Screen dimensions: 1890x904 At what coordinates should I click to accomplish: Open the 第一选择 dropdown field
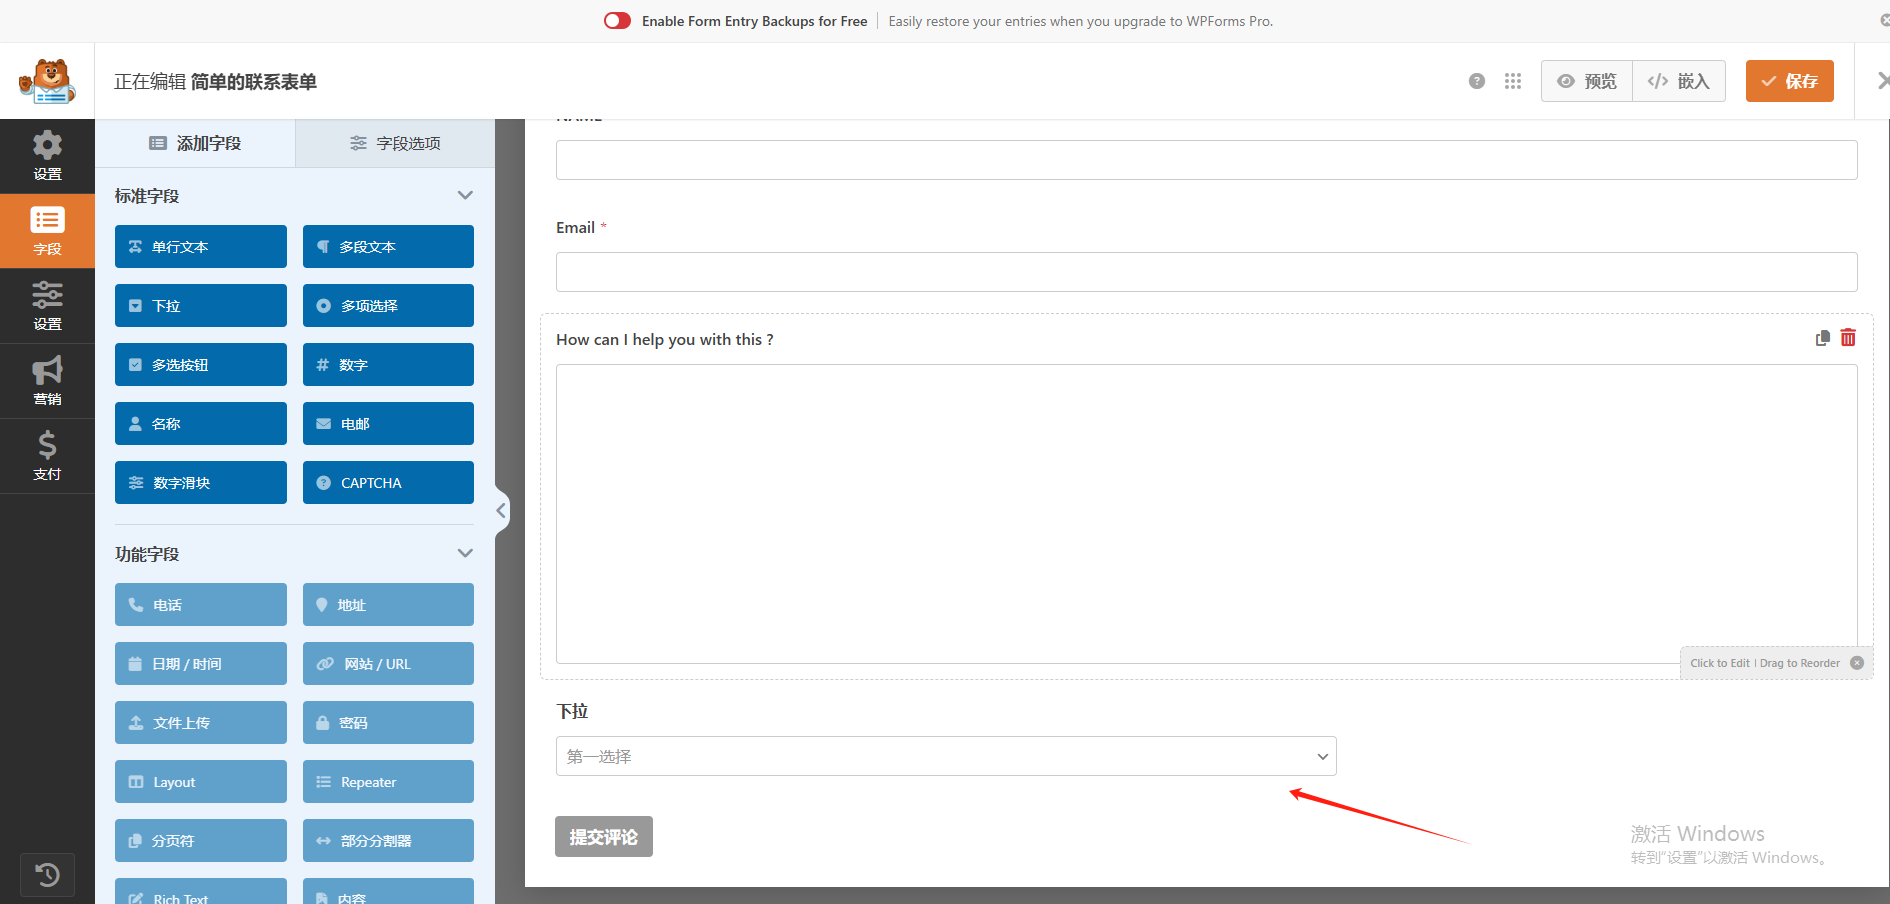point(945,756)
